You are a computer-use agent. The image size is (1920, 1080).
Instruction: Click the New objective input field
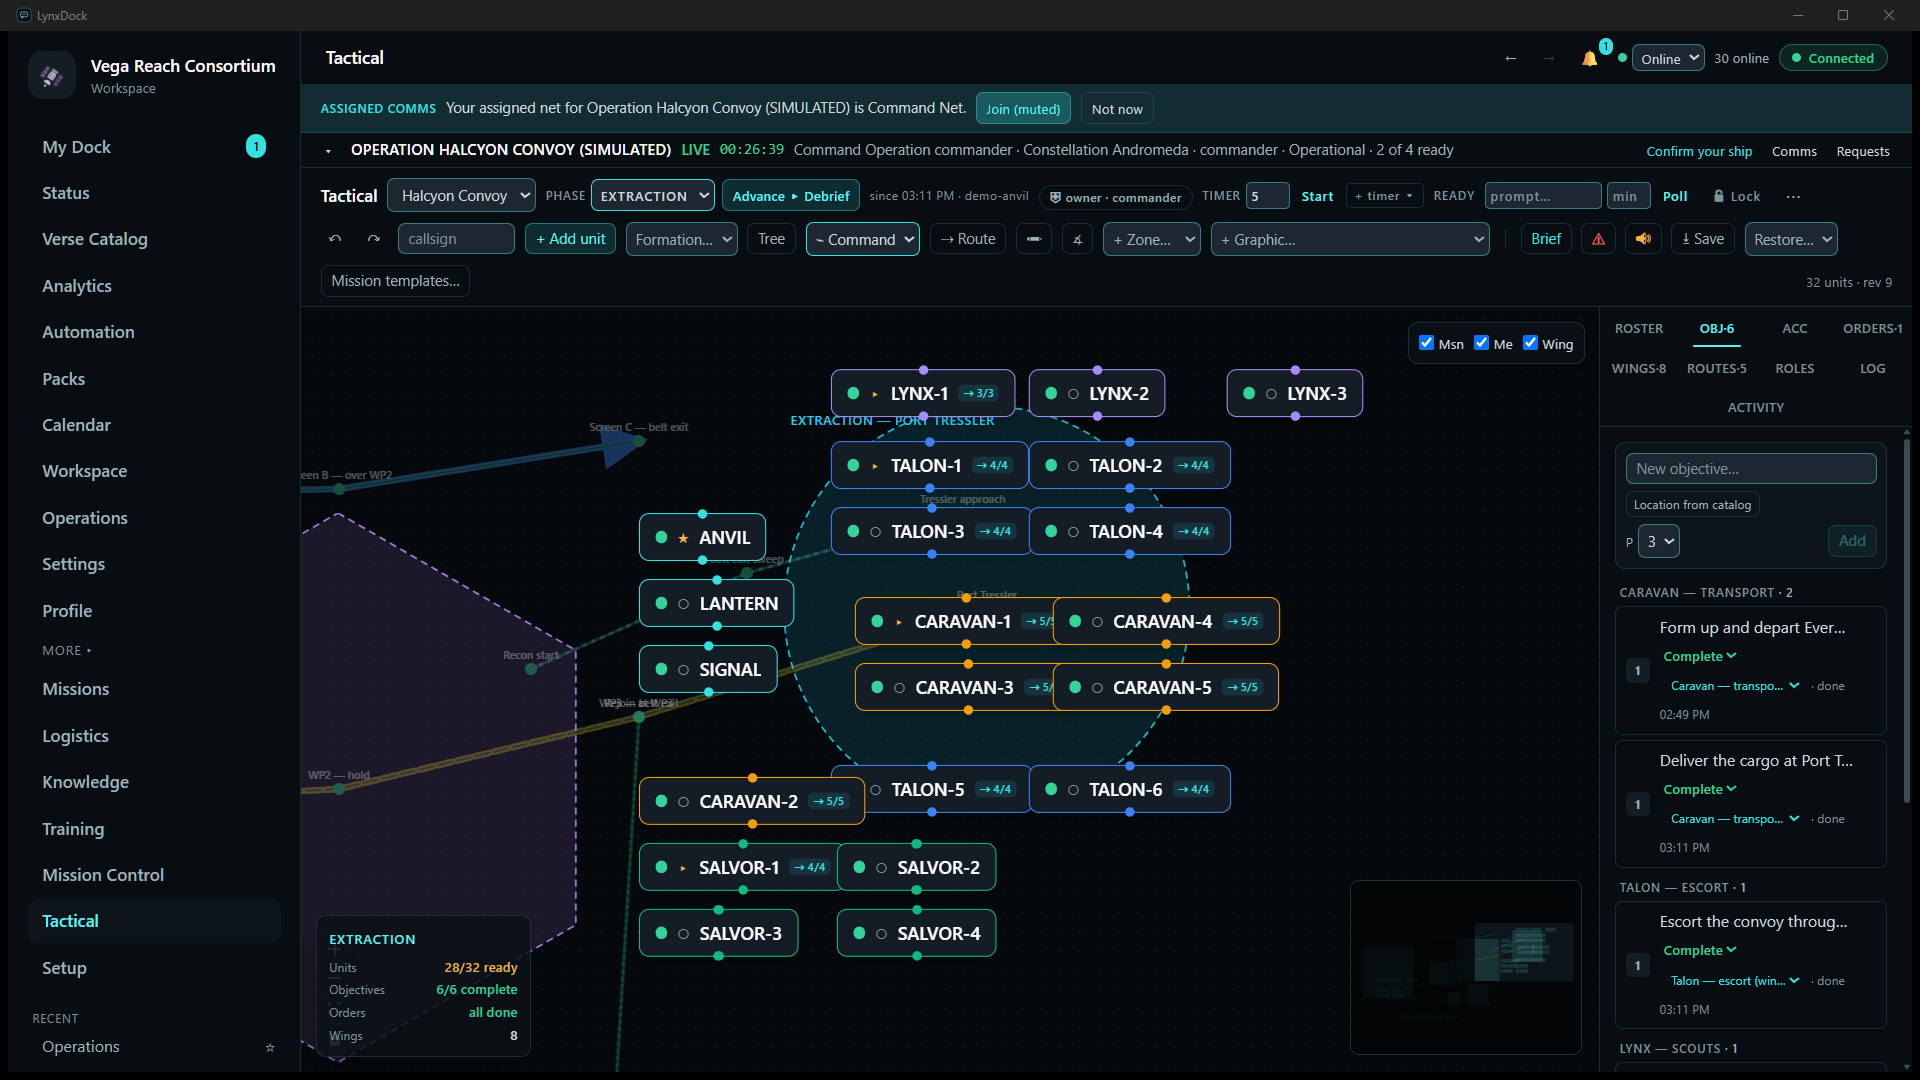[1751, 468]
